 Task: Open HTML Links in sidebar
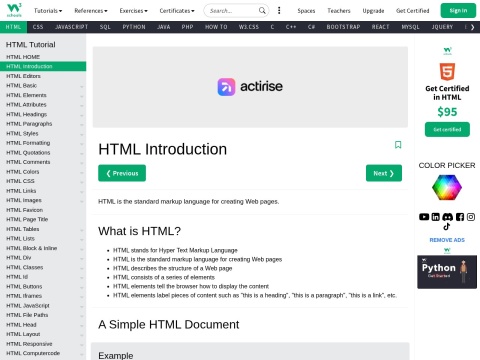pyautogui.click(x=43, y=191)
